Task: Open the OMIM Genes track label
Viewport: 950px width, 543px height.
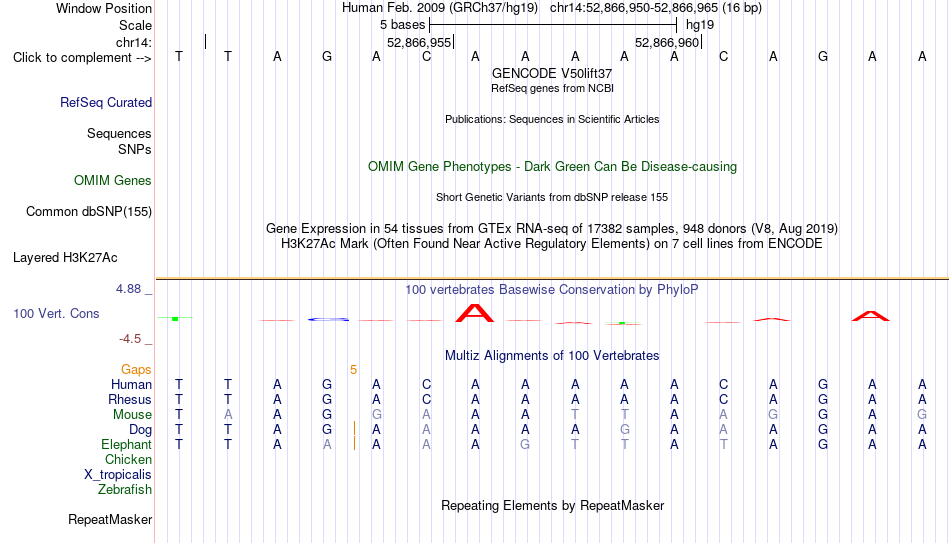Action: [113, 181]
